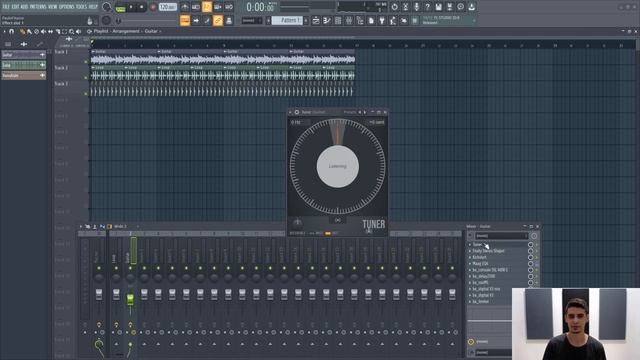Image resolution: width=640 pixels, height=360 pixels.
Task: Open the bx_limiter effect slot
Action: (x=480, y=302)
